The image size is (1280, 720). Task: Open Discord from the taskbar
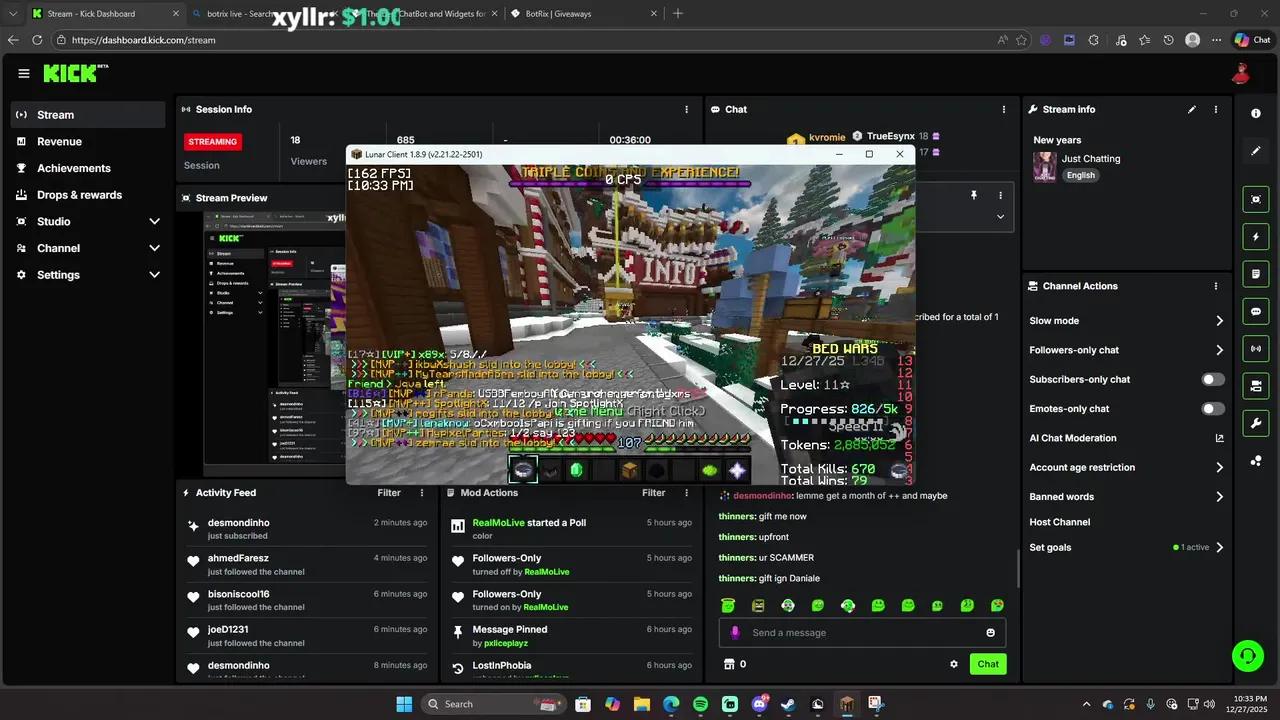[759, 704]
